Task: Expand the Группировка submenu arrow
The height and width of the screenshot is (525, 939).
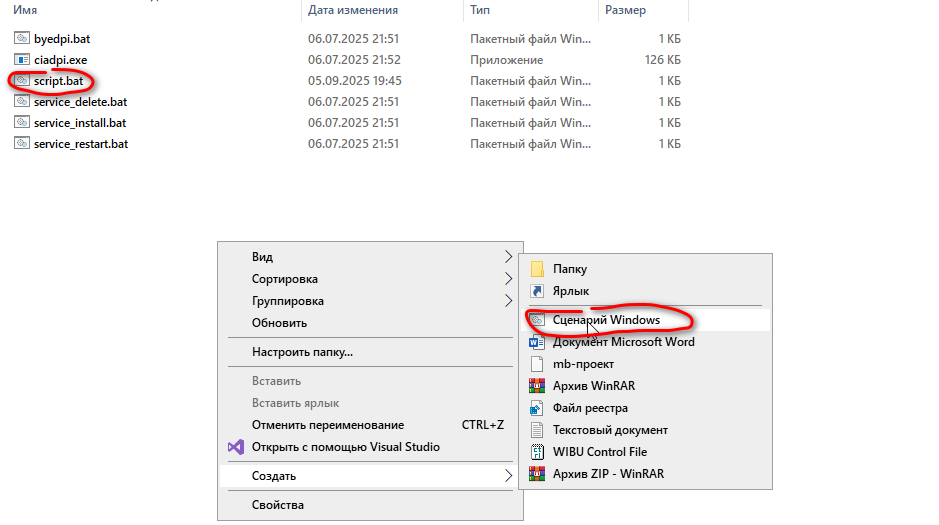Action: (508, 301)
